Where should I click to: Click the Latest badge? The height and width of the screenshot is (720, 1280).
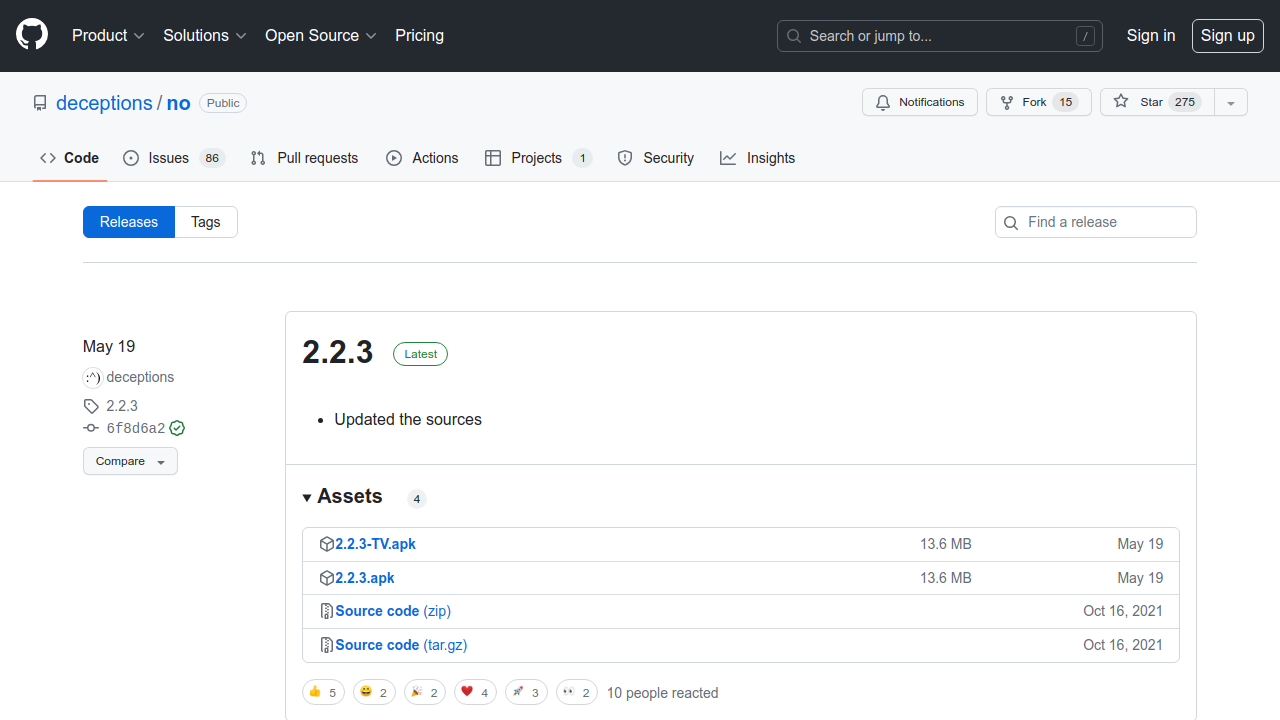pyautogui.click(x=420, y=354)
